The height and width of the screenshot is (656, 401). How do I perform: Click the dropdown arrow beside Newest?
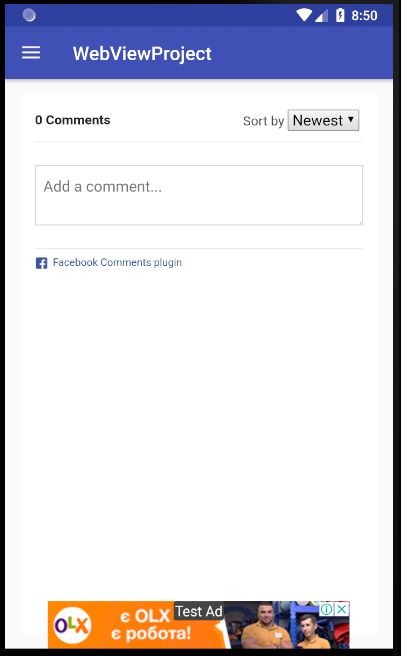[x=351, y=119]
